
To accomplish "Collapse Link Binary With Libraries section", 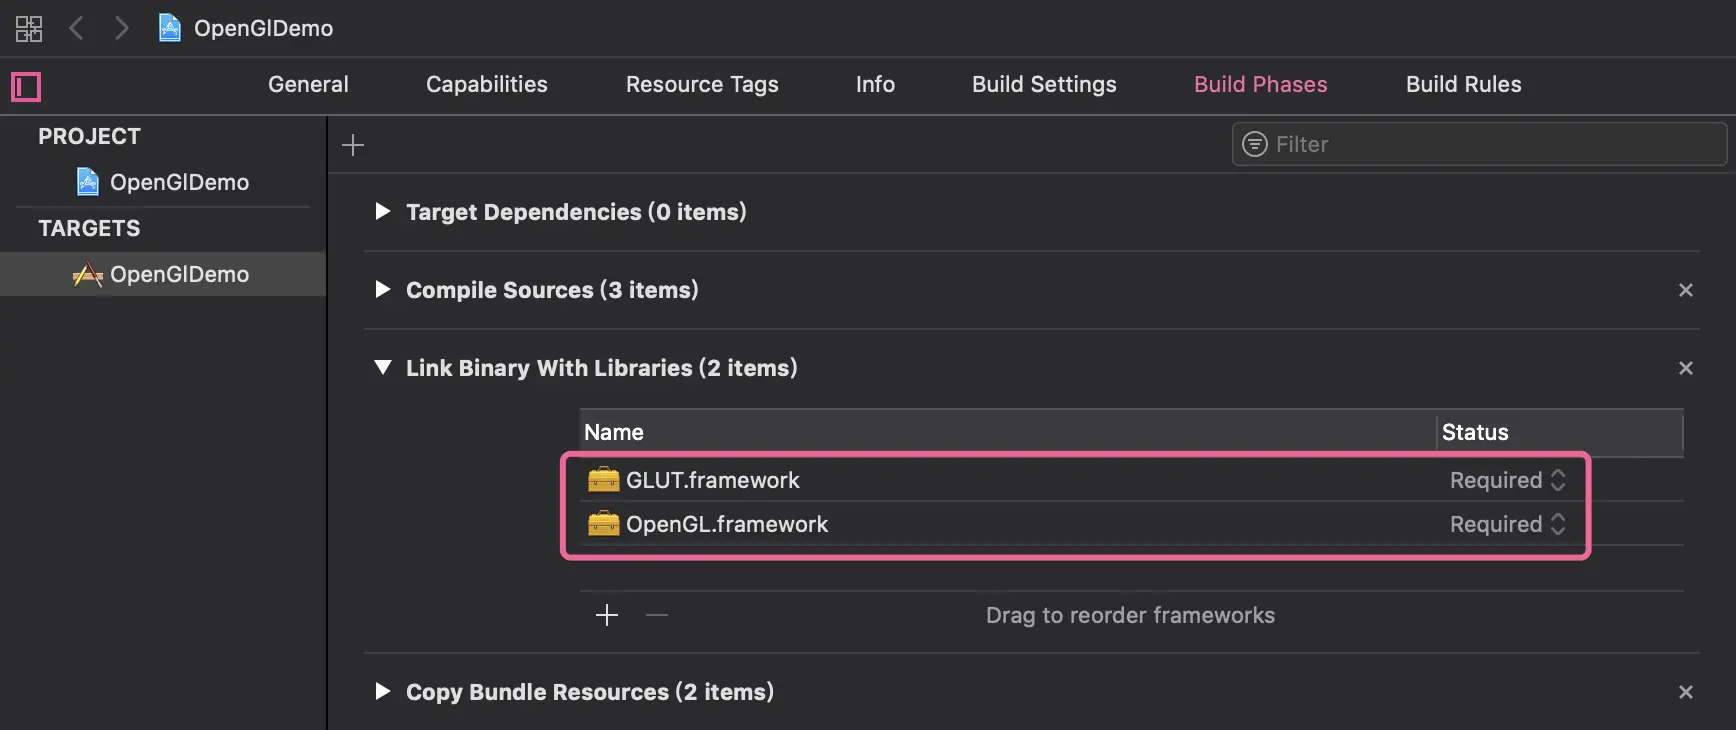I will (382, 367).
